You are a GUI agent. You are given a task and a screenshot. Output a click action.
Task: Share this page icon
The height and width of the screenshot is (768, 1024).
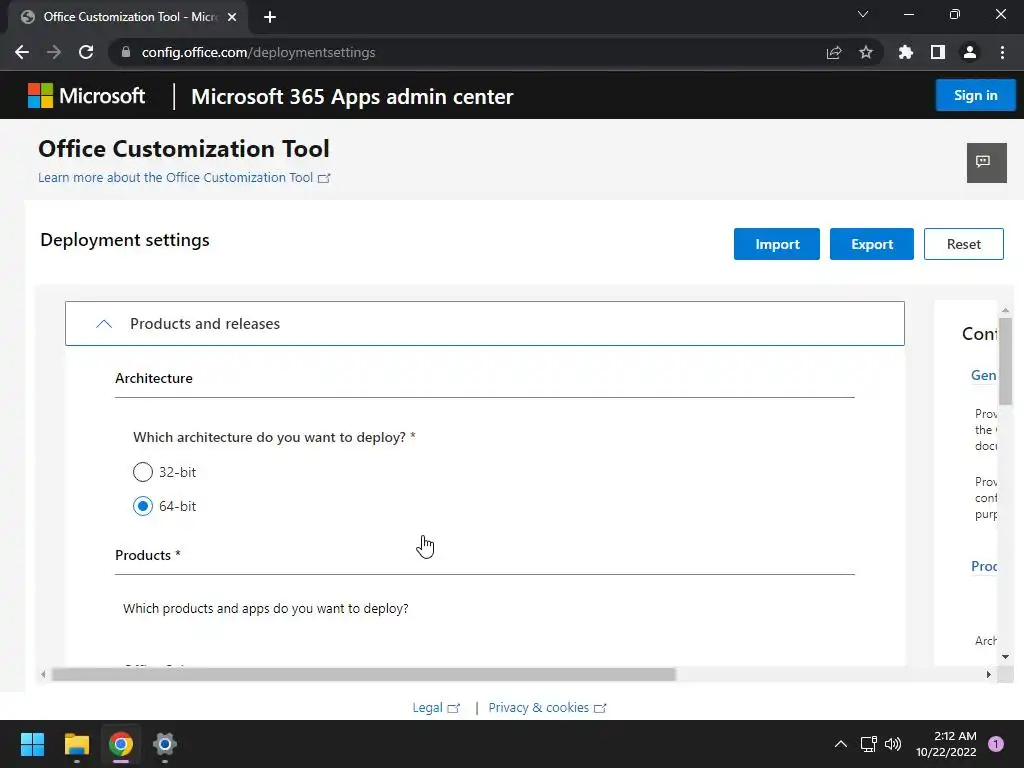click(x=834, y=52)
